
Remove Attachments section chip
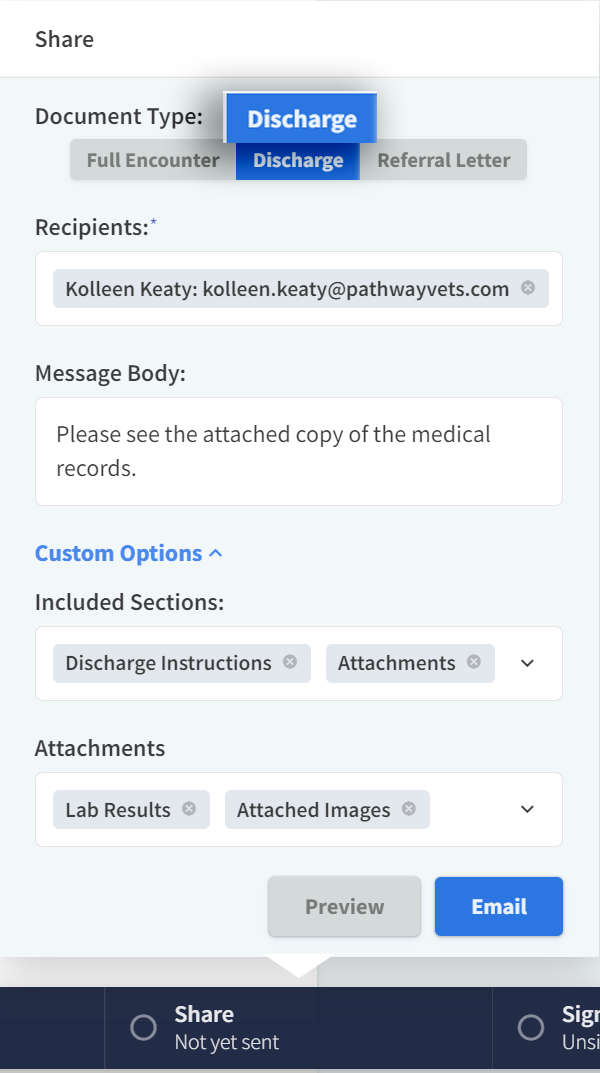[x=474, y=662]
